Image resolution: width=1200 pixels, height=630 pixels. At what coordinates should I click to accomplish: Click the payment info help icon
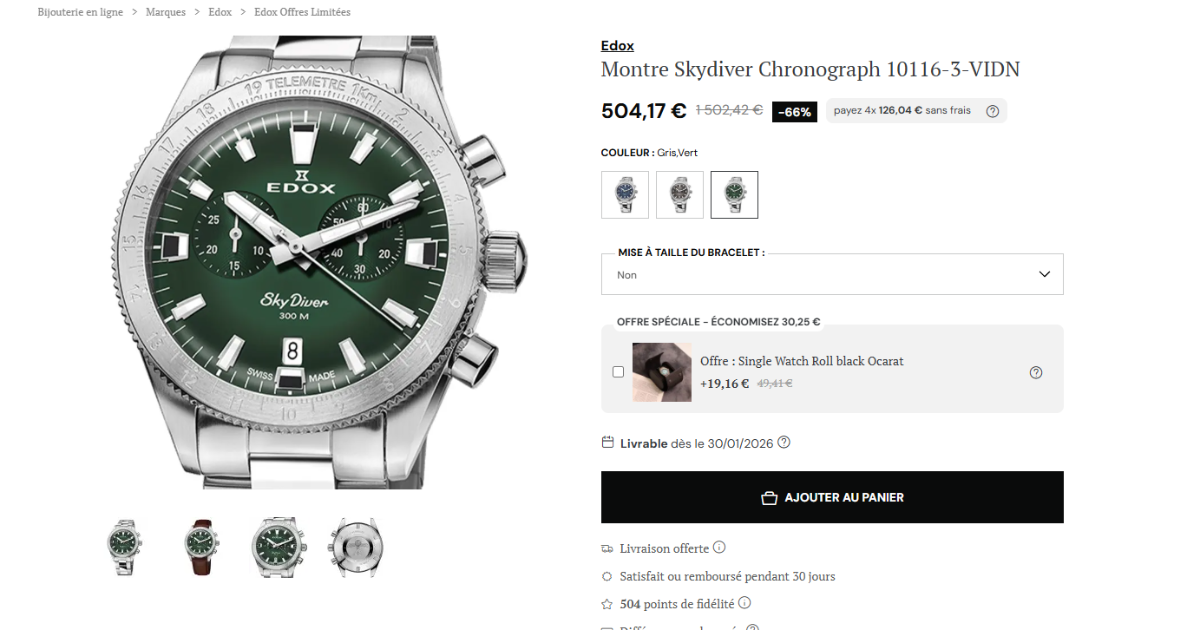click(992, 111)
